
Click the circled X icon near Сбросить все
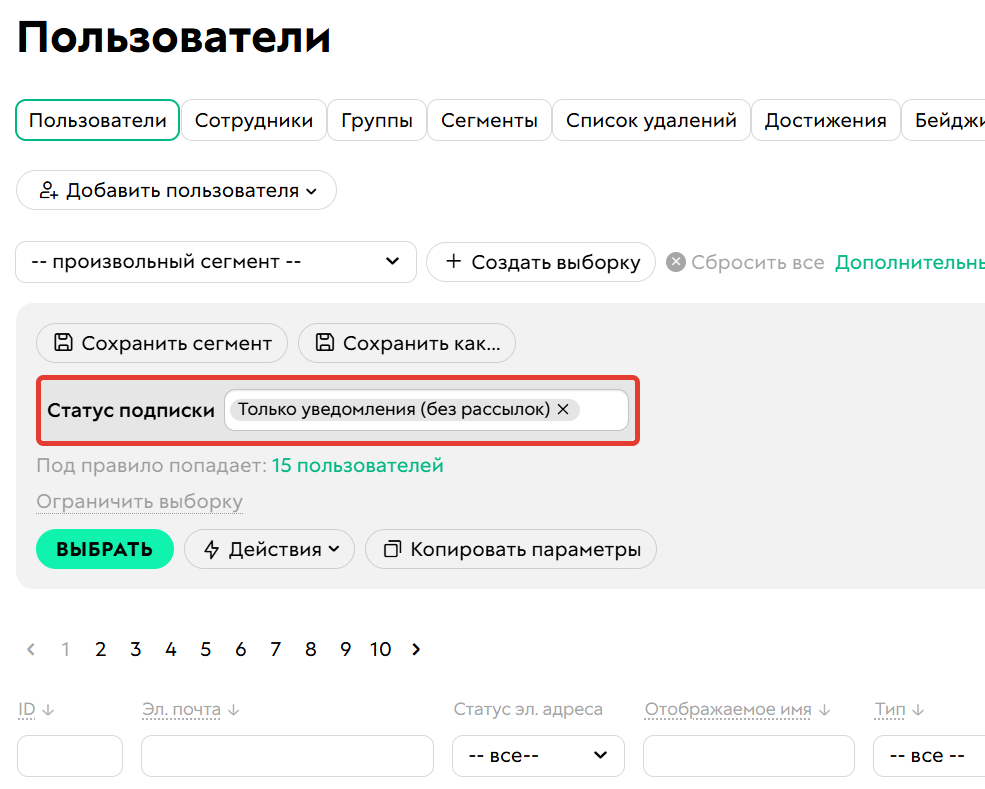click(675, 262)
